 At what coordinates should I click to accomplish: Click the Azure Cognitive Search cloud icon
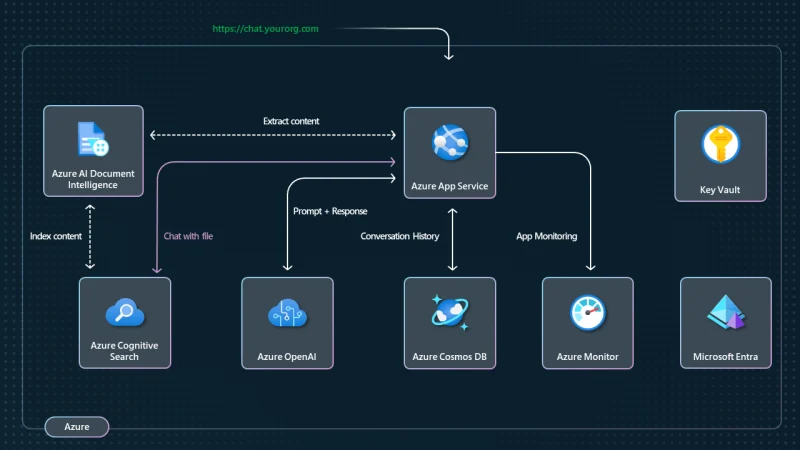(x=125, y=312)
